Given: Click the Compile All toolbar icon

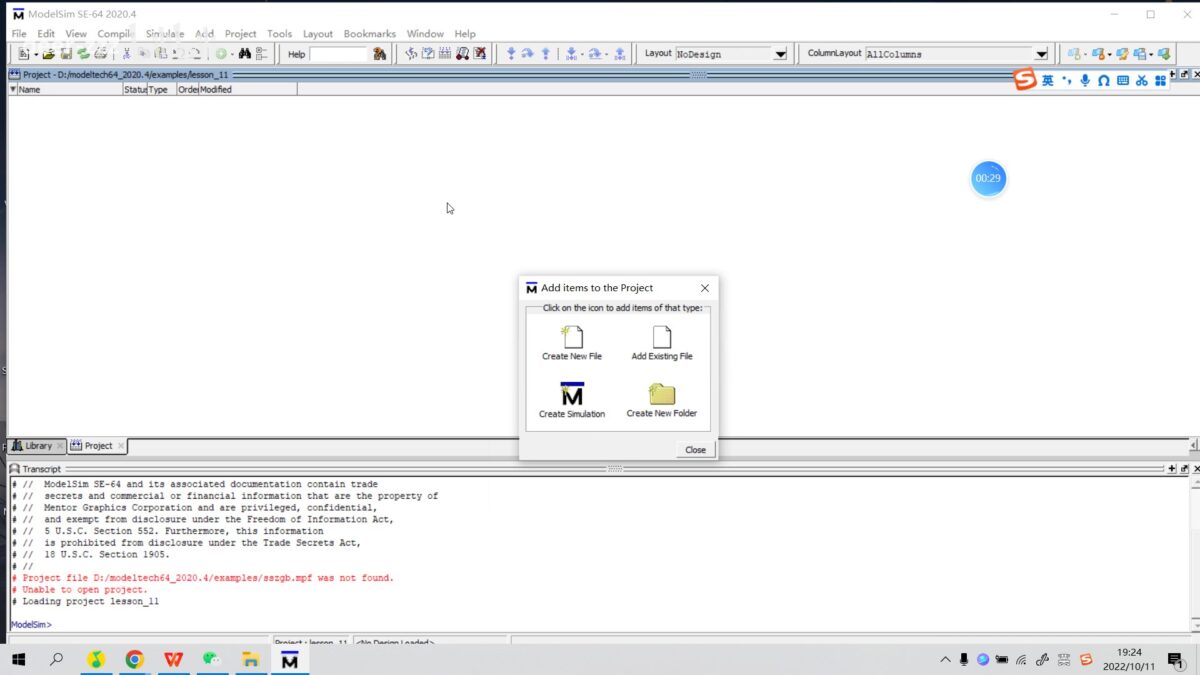Looking at the screenshot, I should [x=428, y=54].
